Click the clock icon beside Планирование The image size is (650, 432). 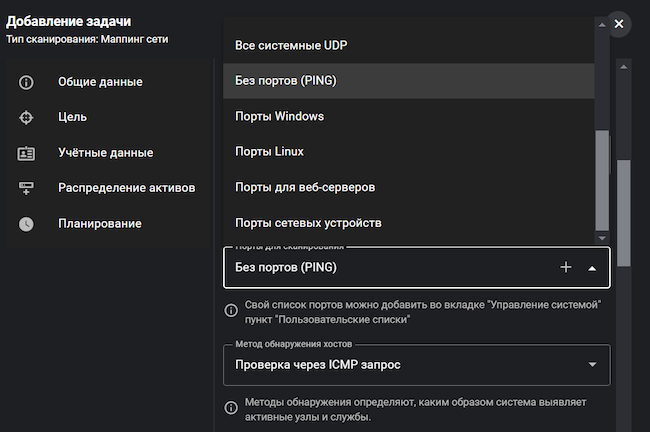[26, 224]
